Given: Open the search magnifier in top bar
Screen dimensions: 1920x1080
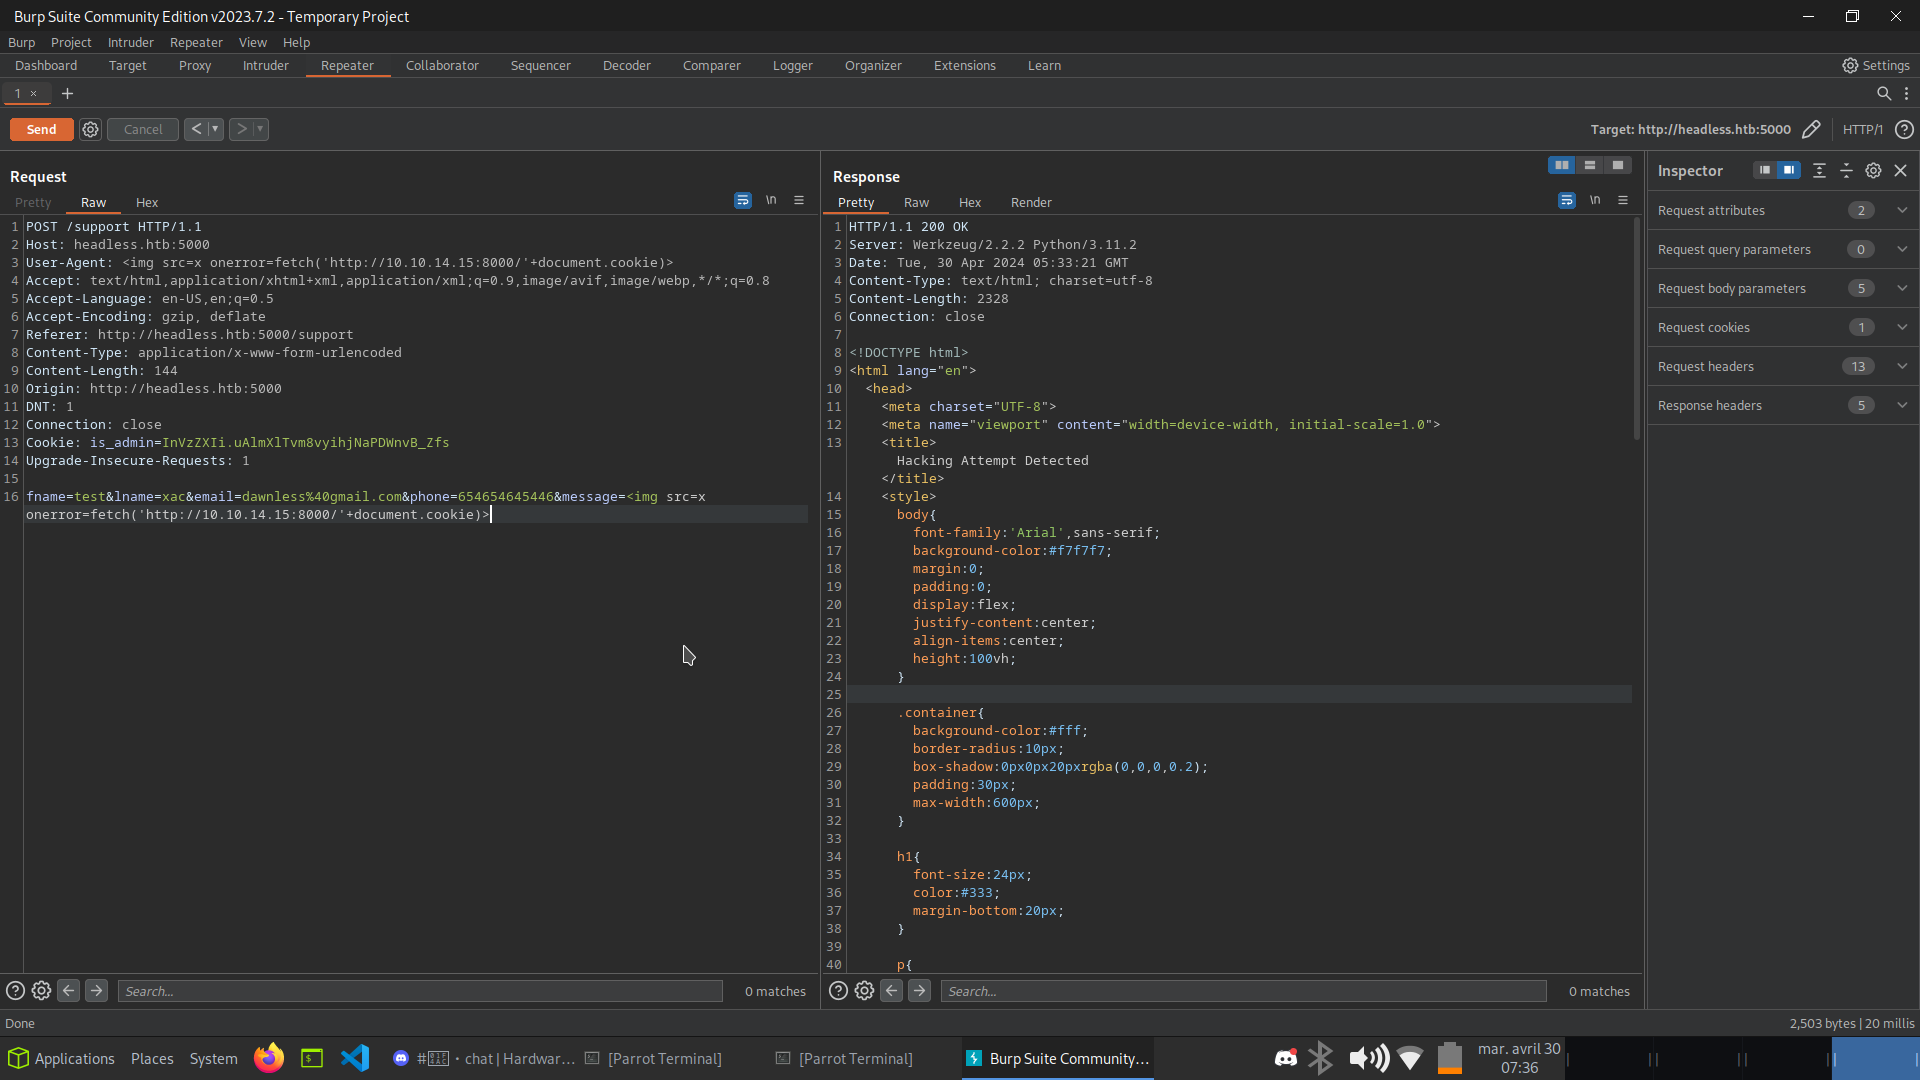Looking at the screenshot, I should click(1884, 93).
